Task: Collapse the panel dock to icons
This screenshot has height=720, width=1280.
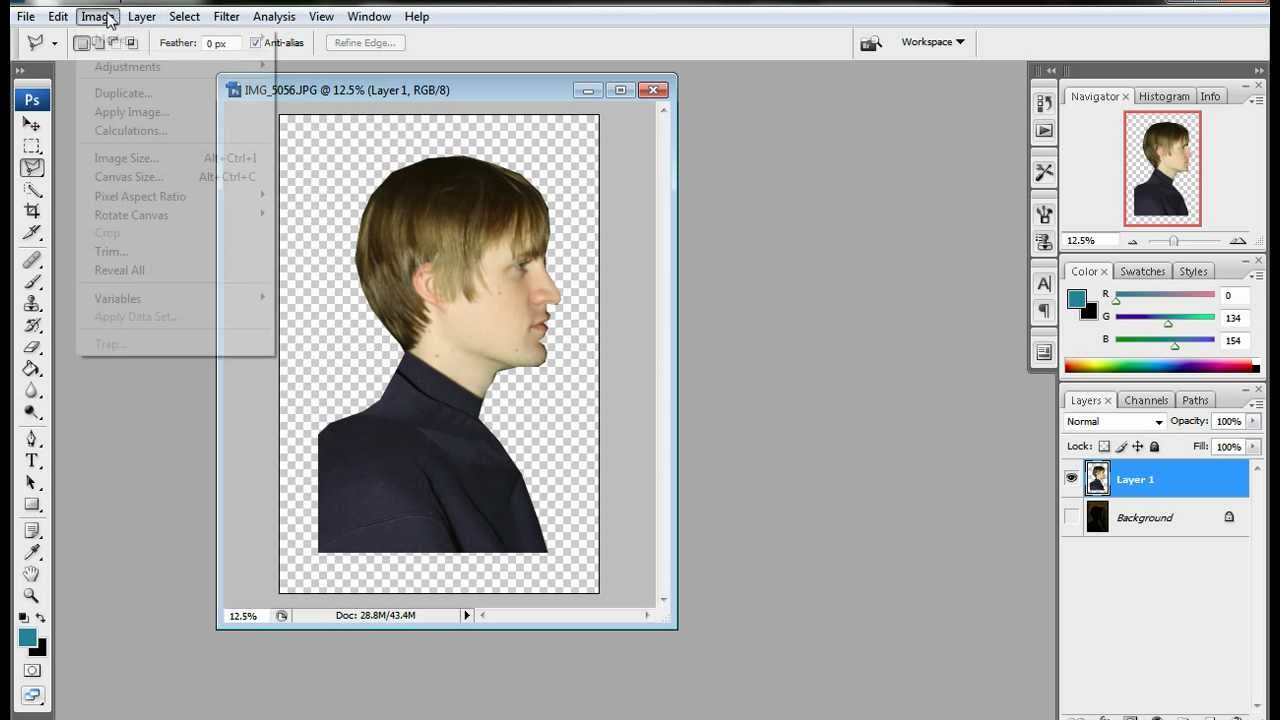Action: [x=1259, y=70]
